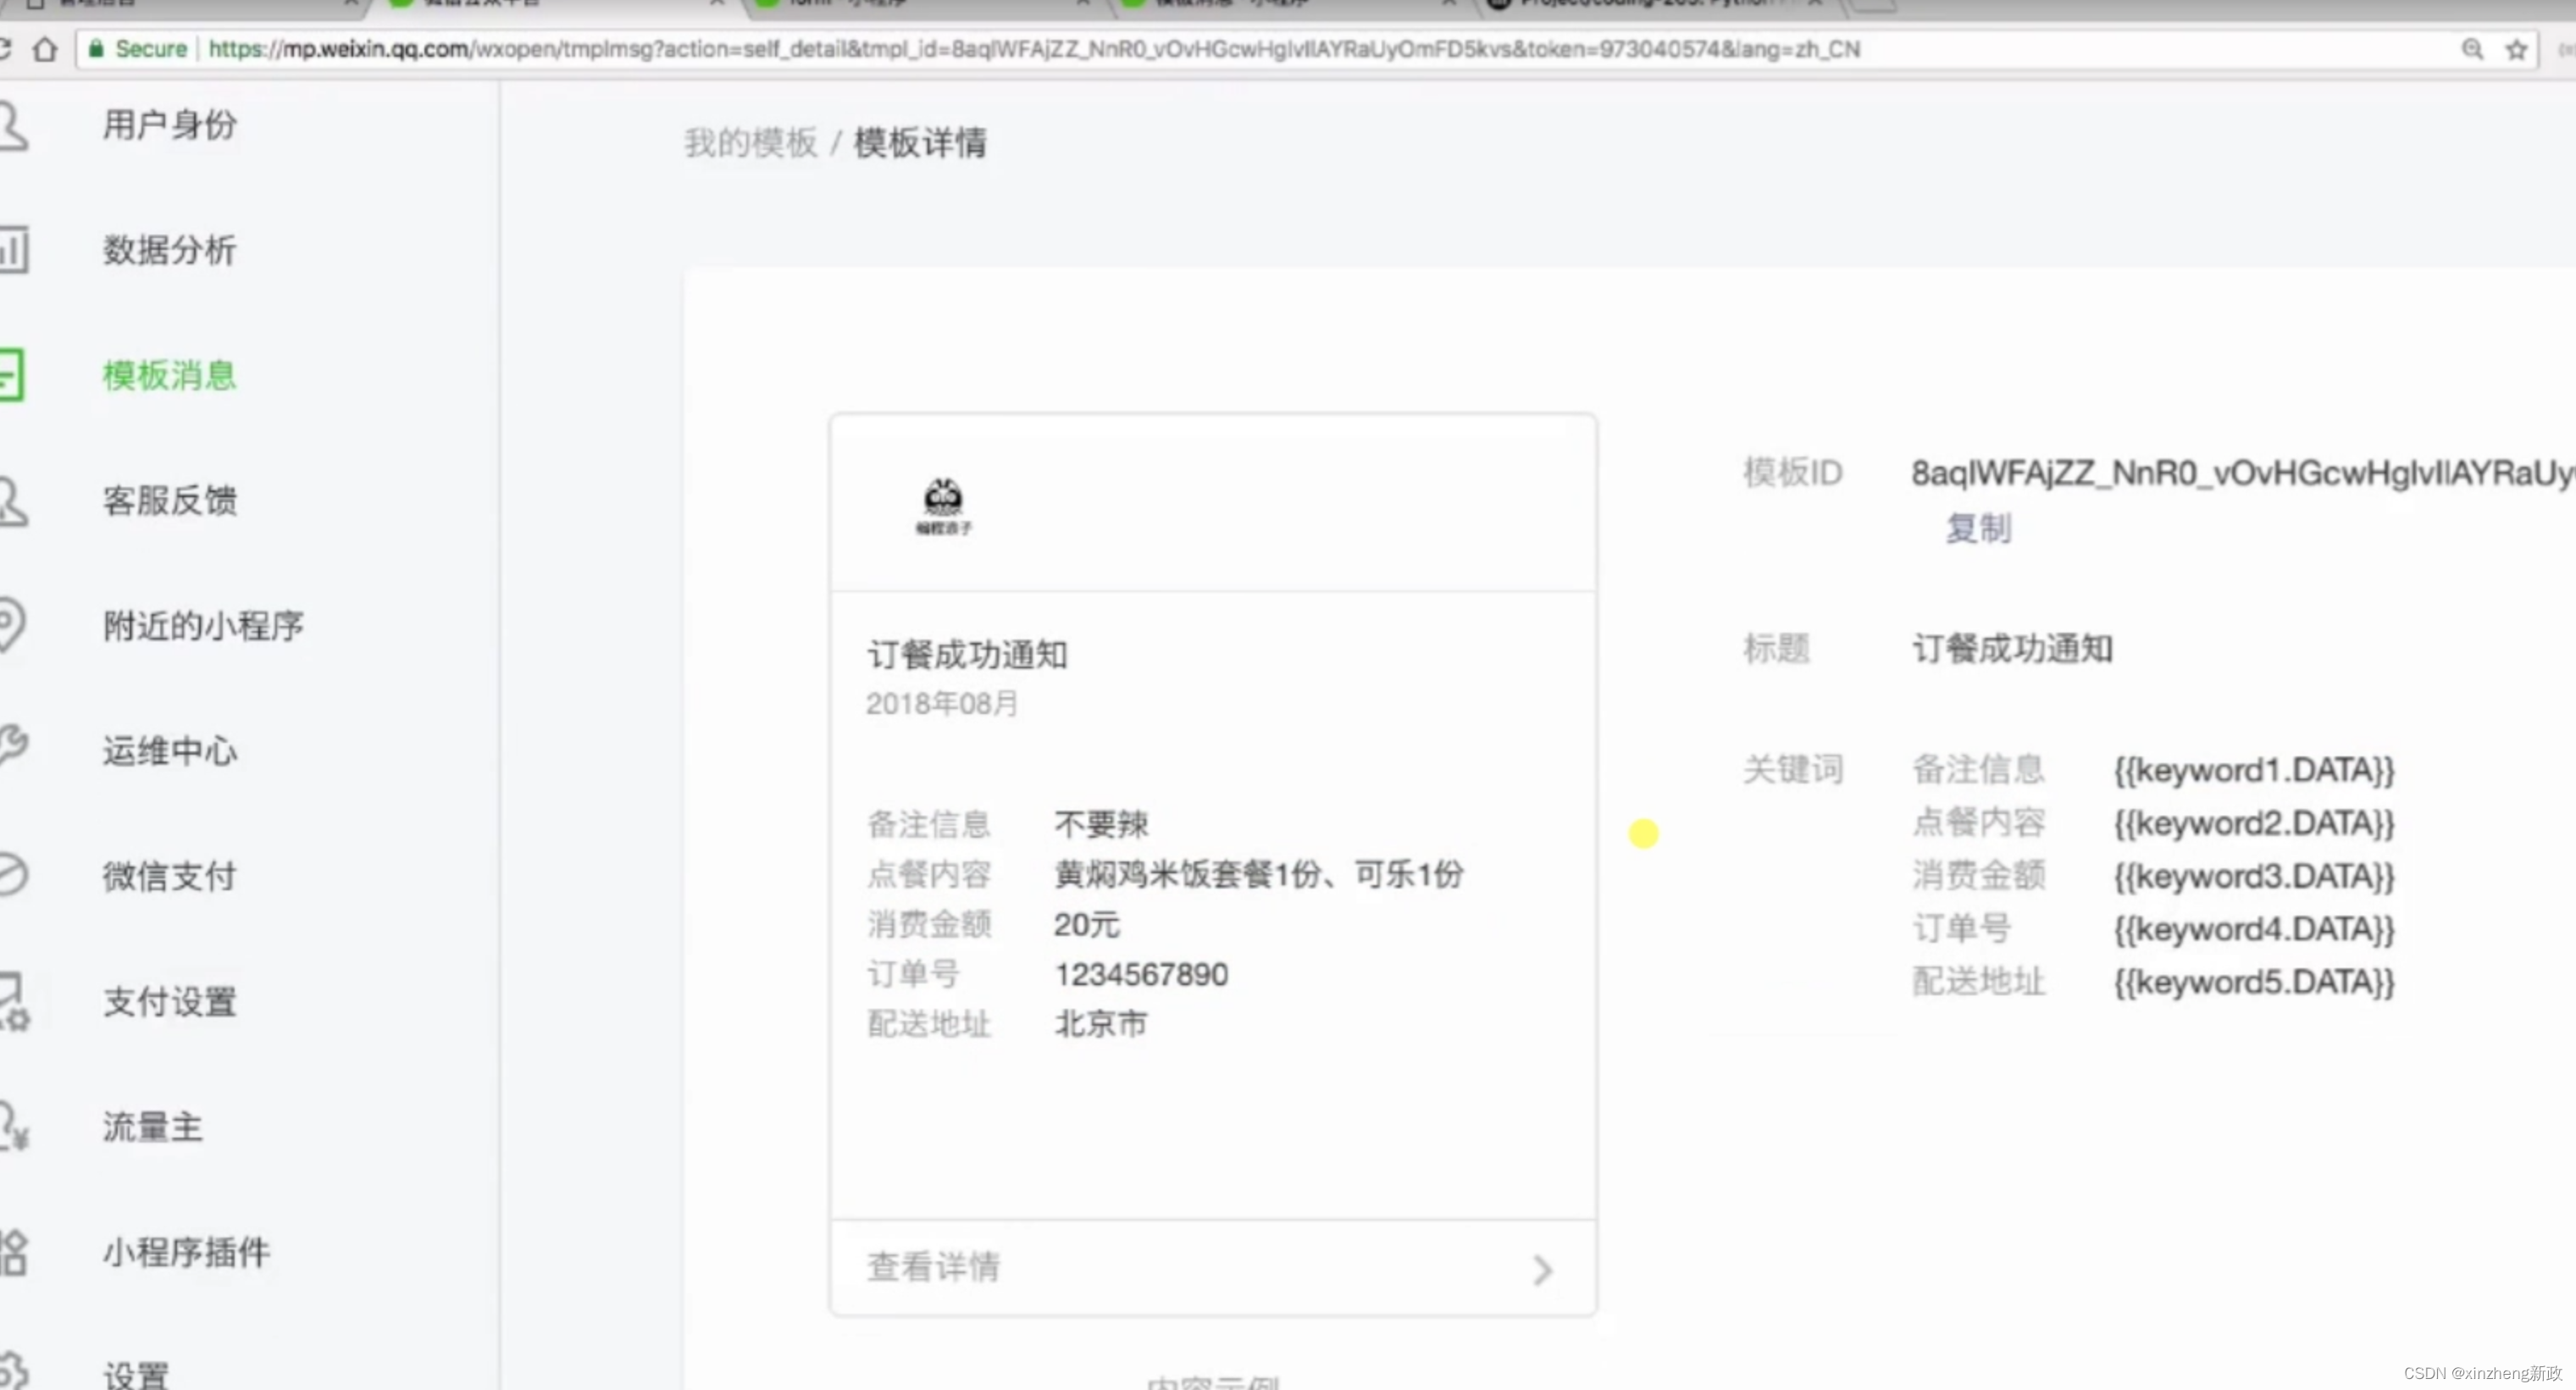
Task: Open the 支付设置 menu item
Action: tap(169, 1001)
